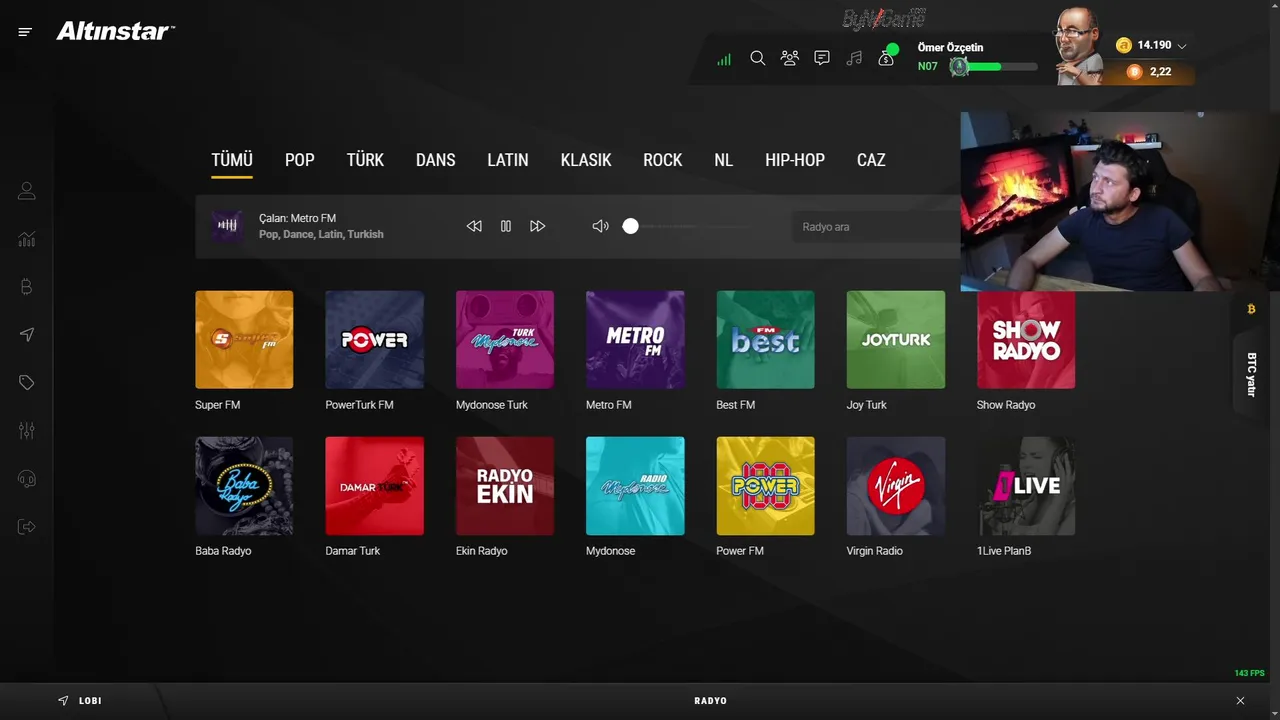Open profile icon in left sidebar
The image size is (1280, 720).
coord(27,191)
